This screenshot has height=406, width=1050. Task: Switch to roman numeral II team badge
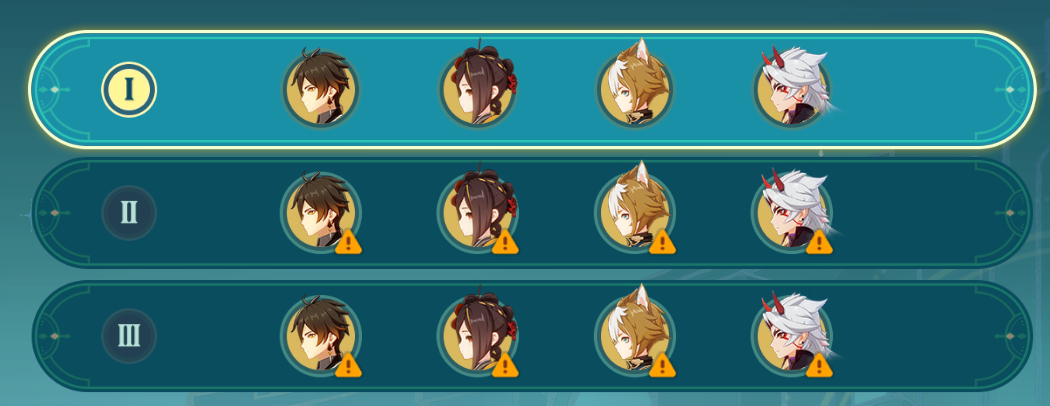coord(129,213)
